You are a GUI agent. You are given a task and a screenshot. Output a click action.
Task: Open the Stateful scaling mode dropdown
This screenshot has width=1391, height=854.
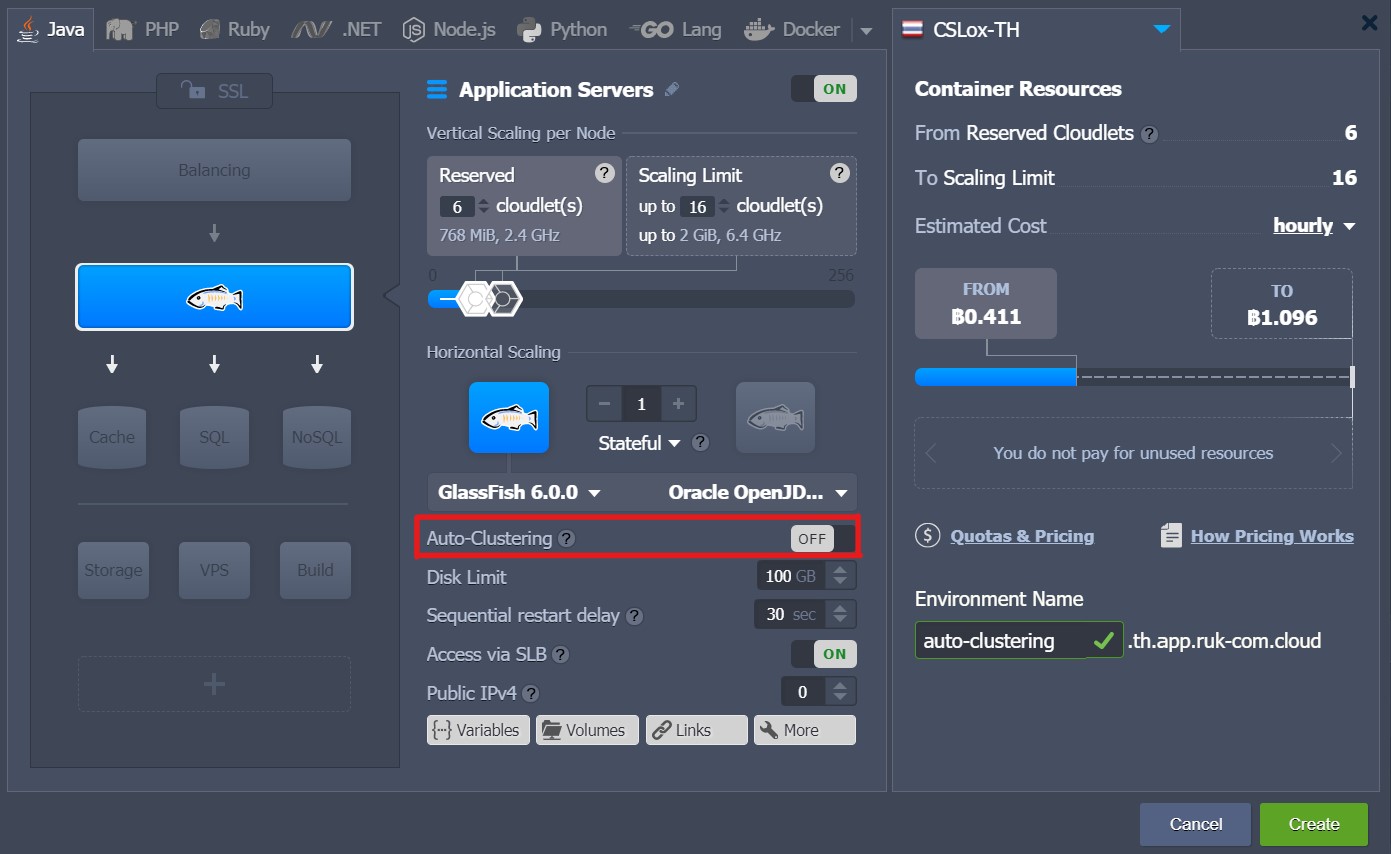639,443
